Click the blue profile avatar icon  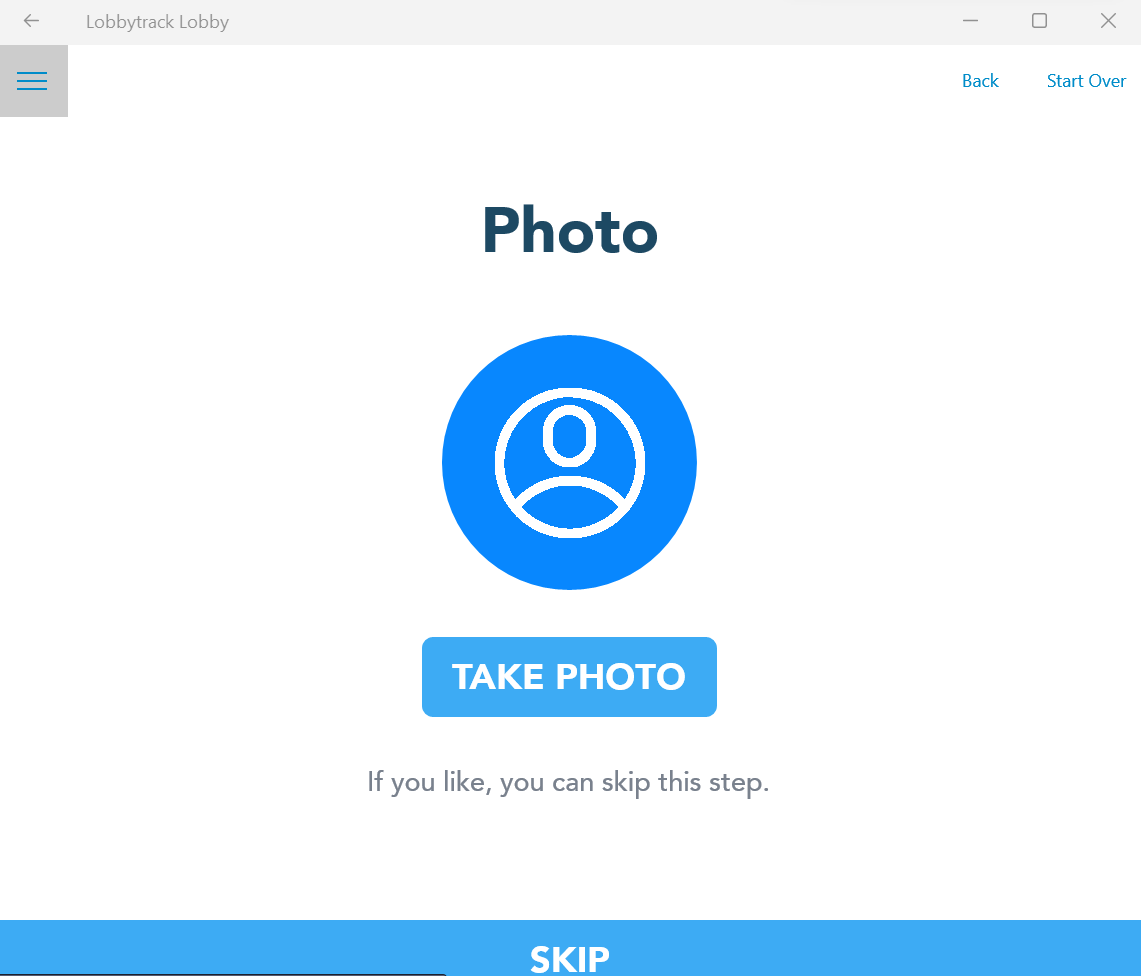[569, 462]
